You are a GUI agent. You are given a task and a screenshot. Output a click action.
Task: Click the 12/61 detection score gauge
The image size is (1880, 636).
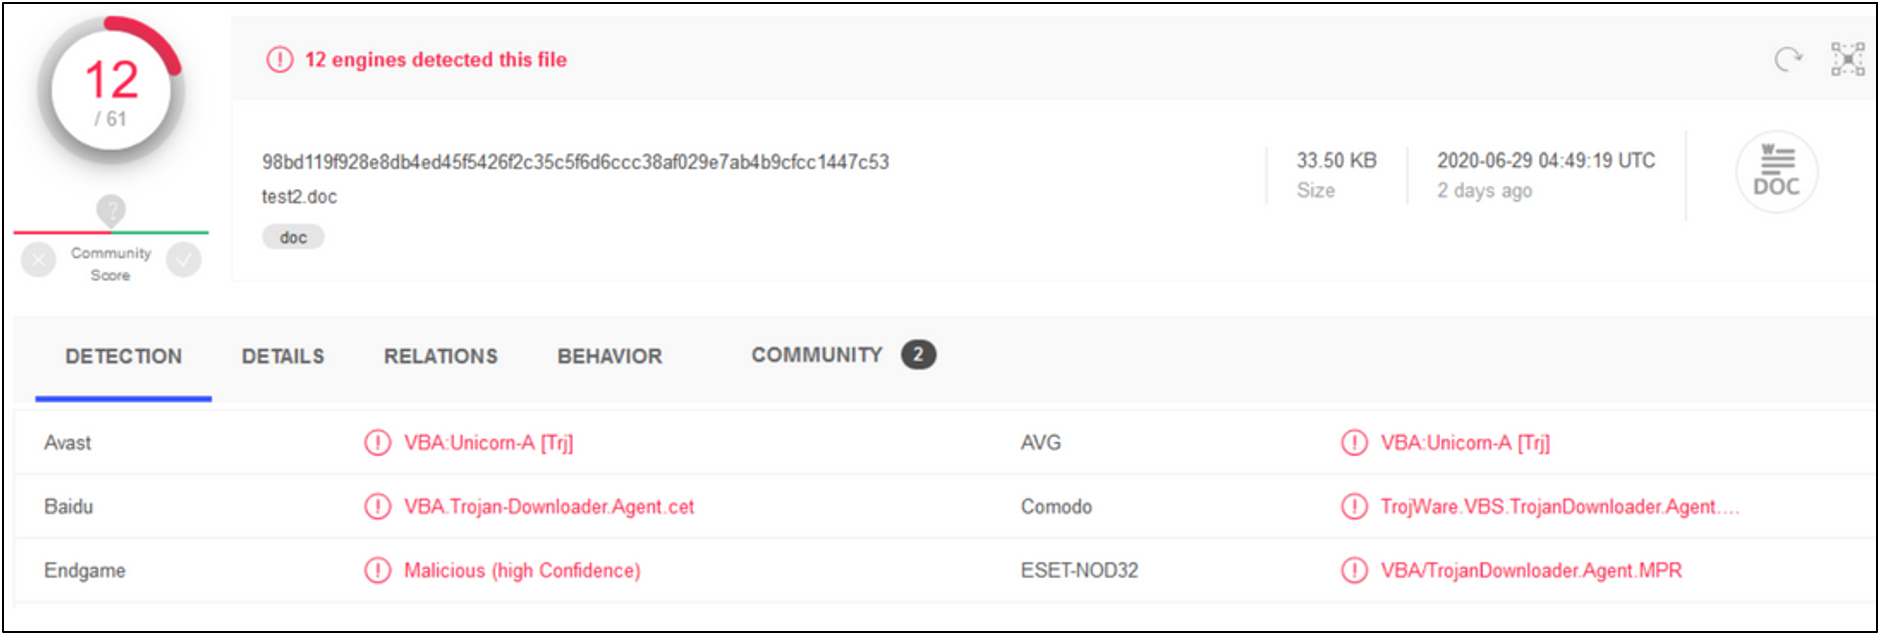pos(111,92)
